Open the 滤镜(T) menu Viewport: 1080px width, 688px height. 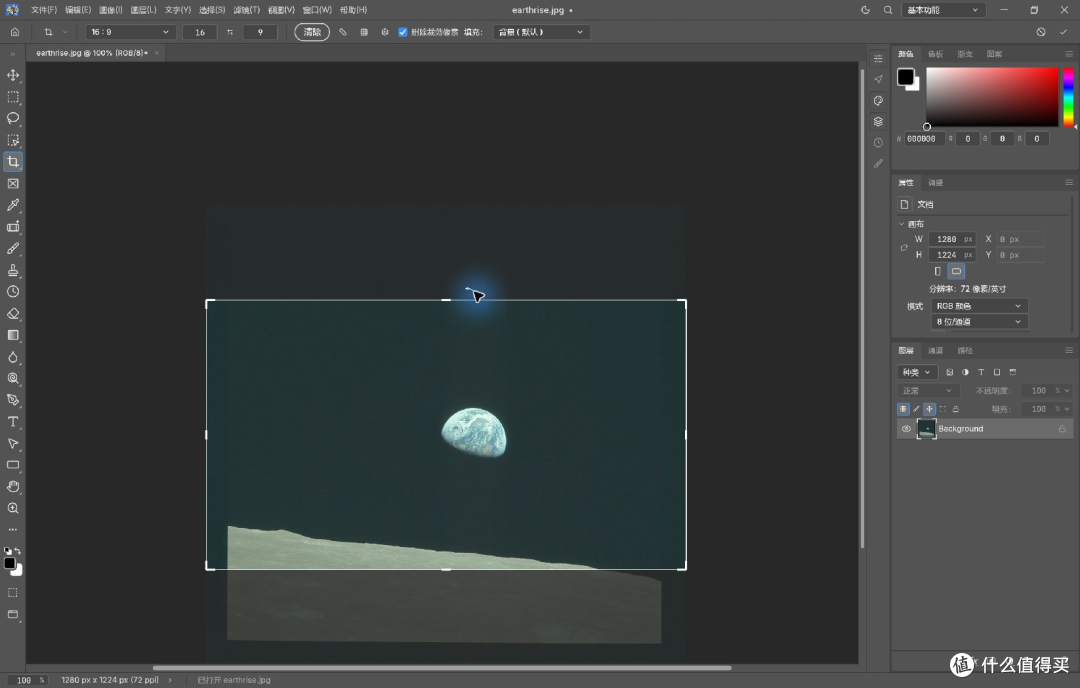247,10
